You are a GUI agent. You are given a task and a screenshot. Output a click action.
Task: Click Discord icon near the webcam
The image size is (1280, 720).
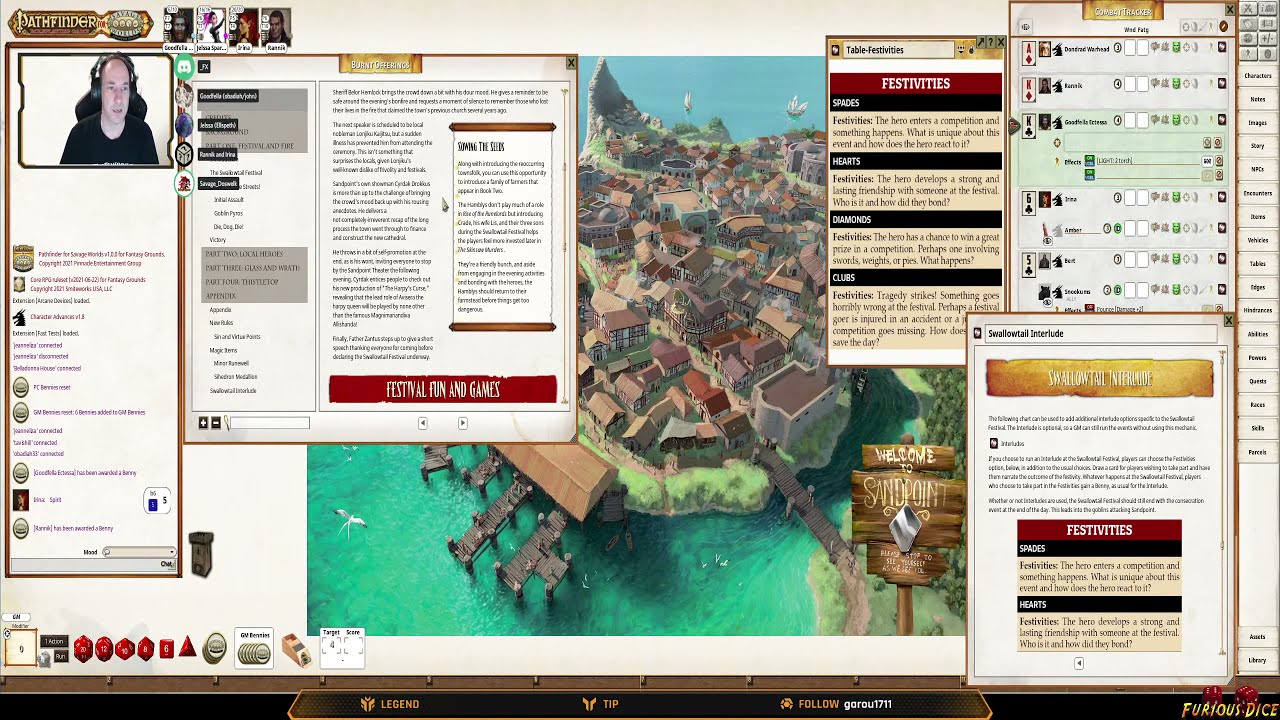pyautogui.click(x=184, y=68)
